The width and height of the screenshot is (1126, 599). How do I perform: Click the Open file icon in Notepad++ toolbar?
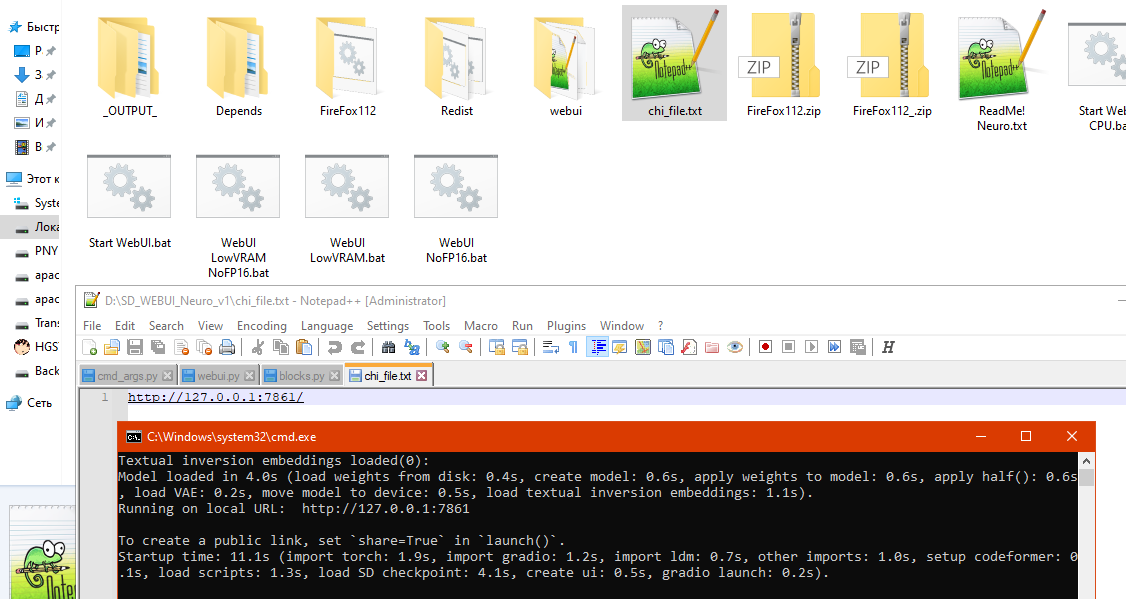coord(112,348)
